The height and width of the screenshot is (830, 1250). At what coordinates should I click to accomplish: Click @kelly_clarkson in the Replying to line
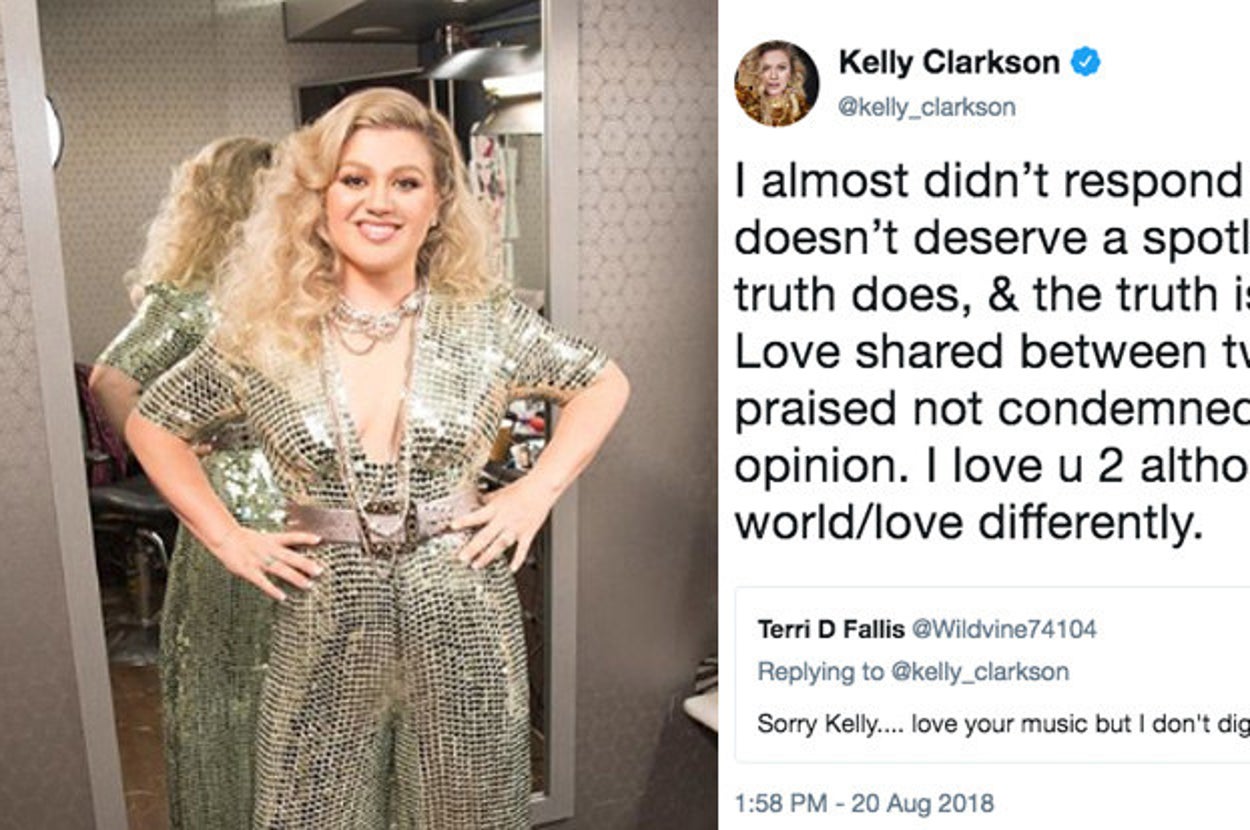975,672
